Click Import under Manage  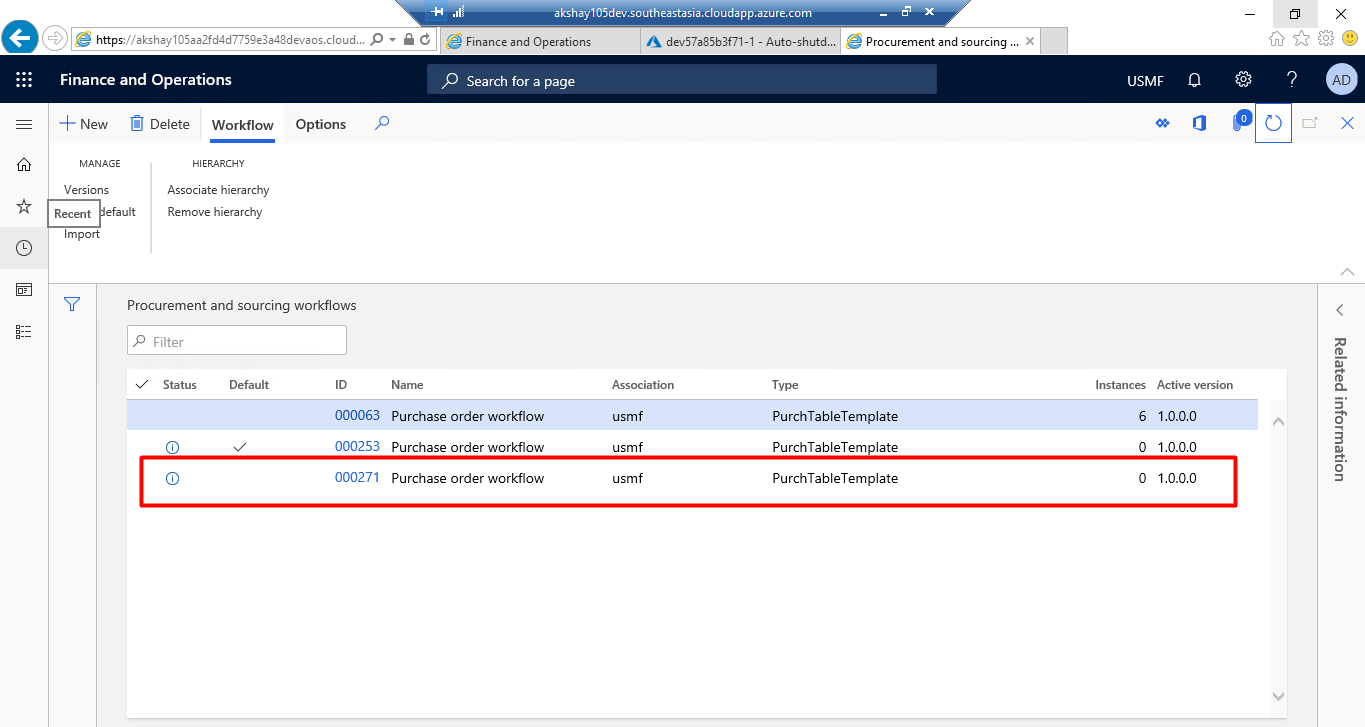(x=82, y=234)
